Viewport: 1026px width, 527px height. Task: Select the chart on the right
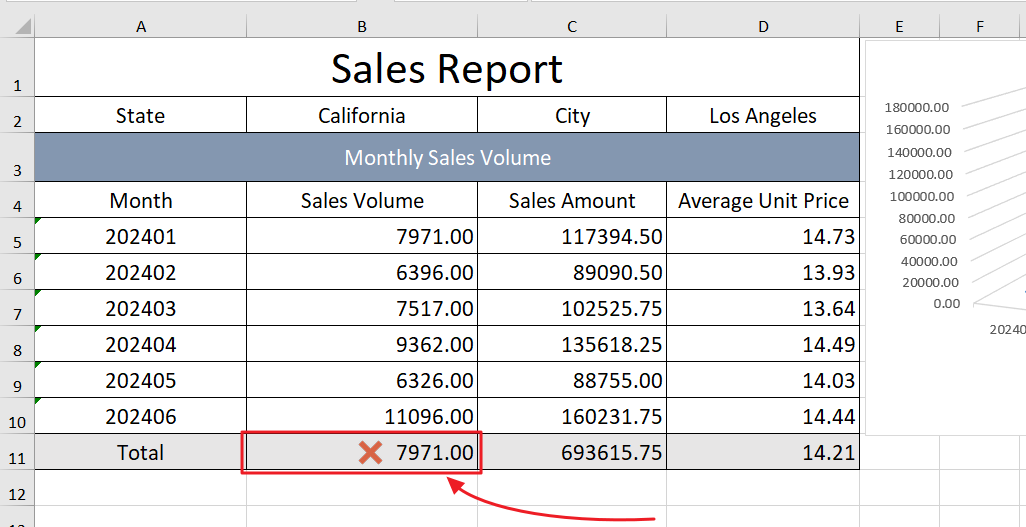[x=946, y=237]
